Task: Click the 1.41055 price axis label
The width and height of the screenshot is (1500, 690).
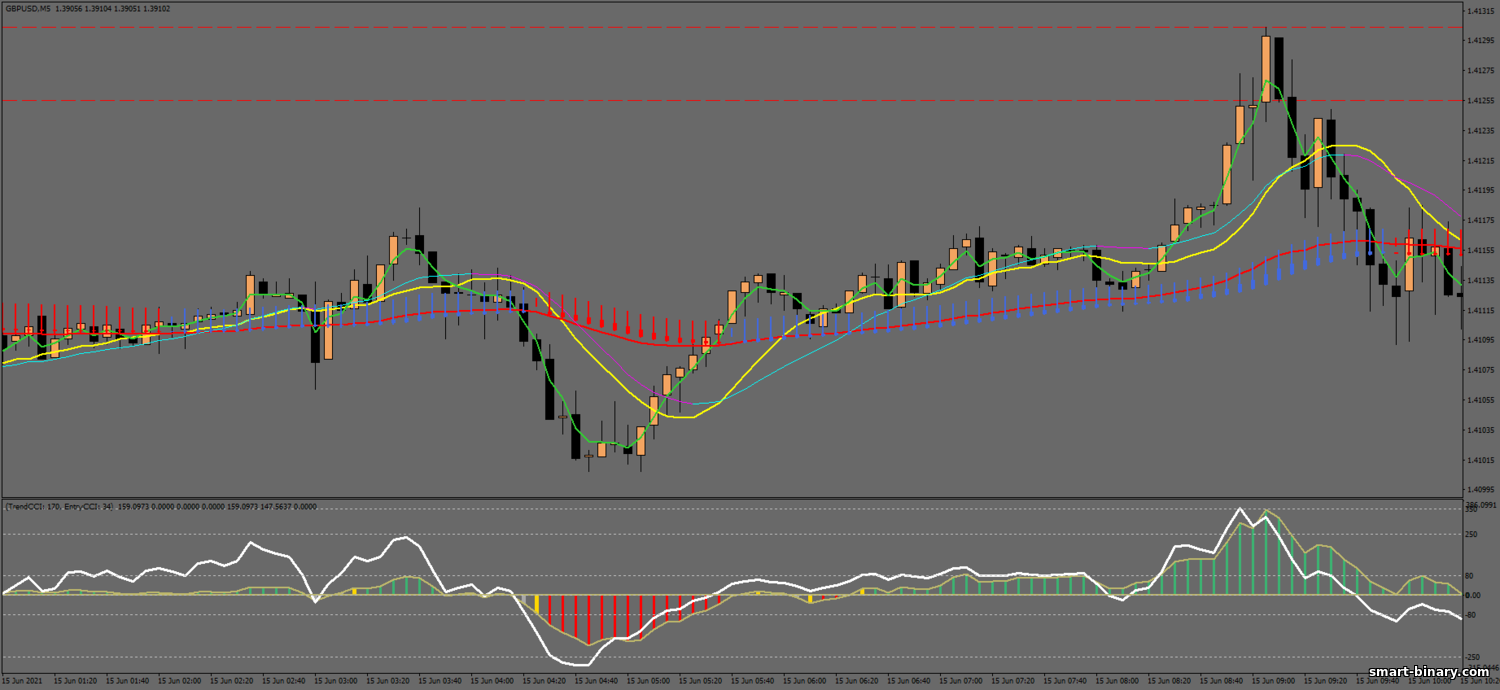Action: (1480, 400)
